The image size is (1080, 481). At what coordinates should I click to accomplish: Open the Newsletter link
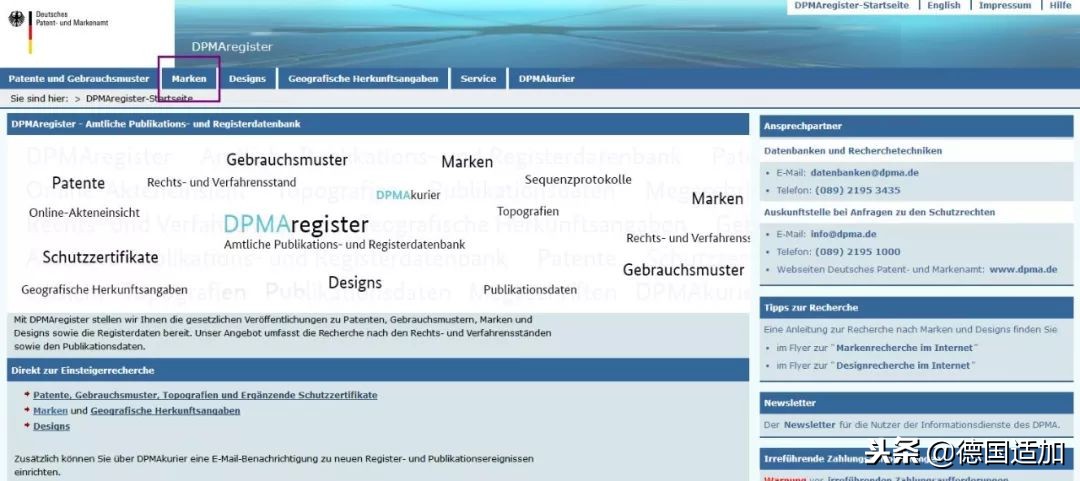pos(809,425)
